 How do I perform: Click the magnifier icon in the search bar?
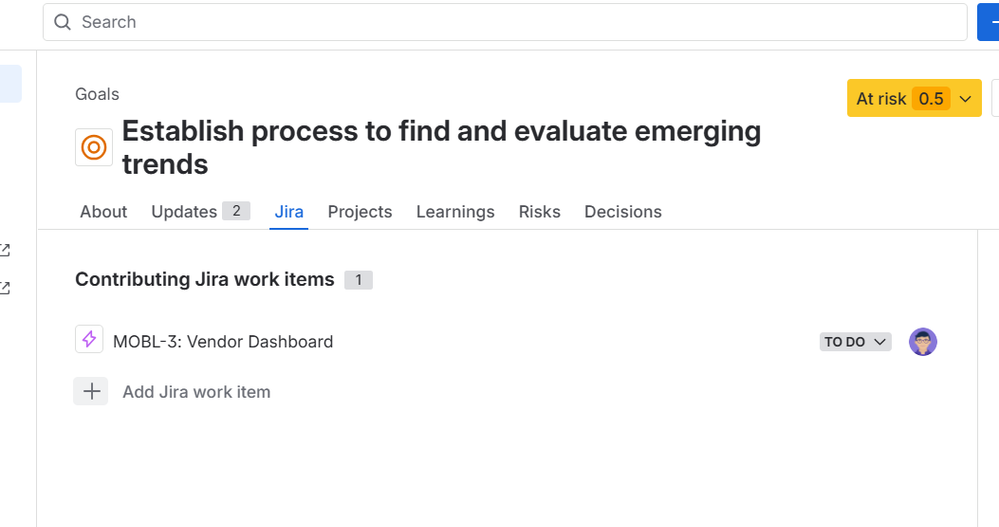(63, 22)
